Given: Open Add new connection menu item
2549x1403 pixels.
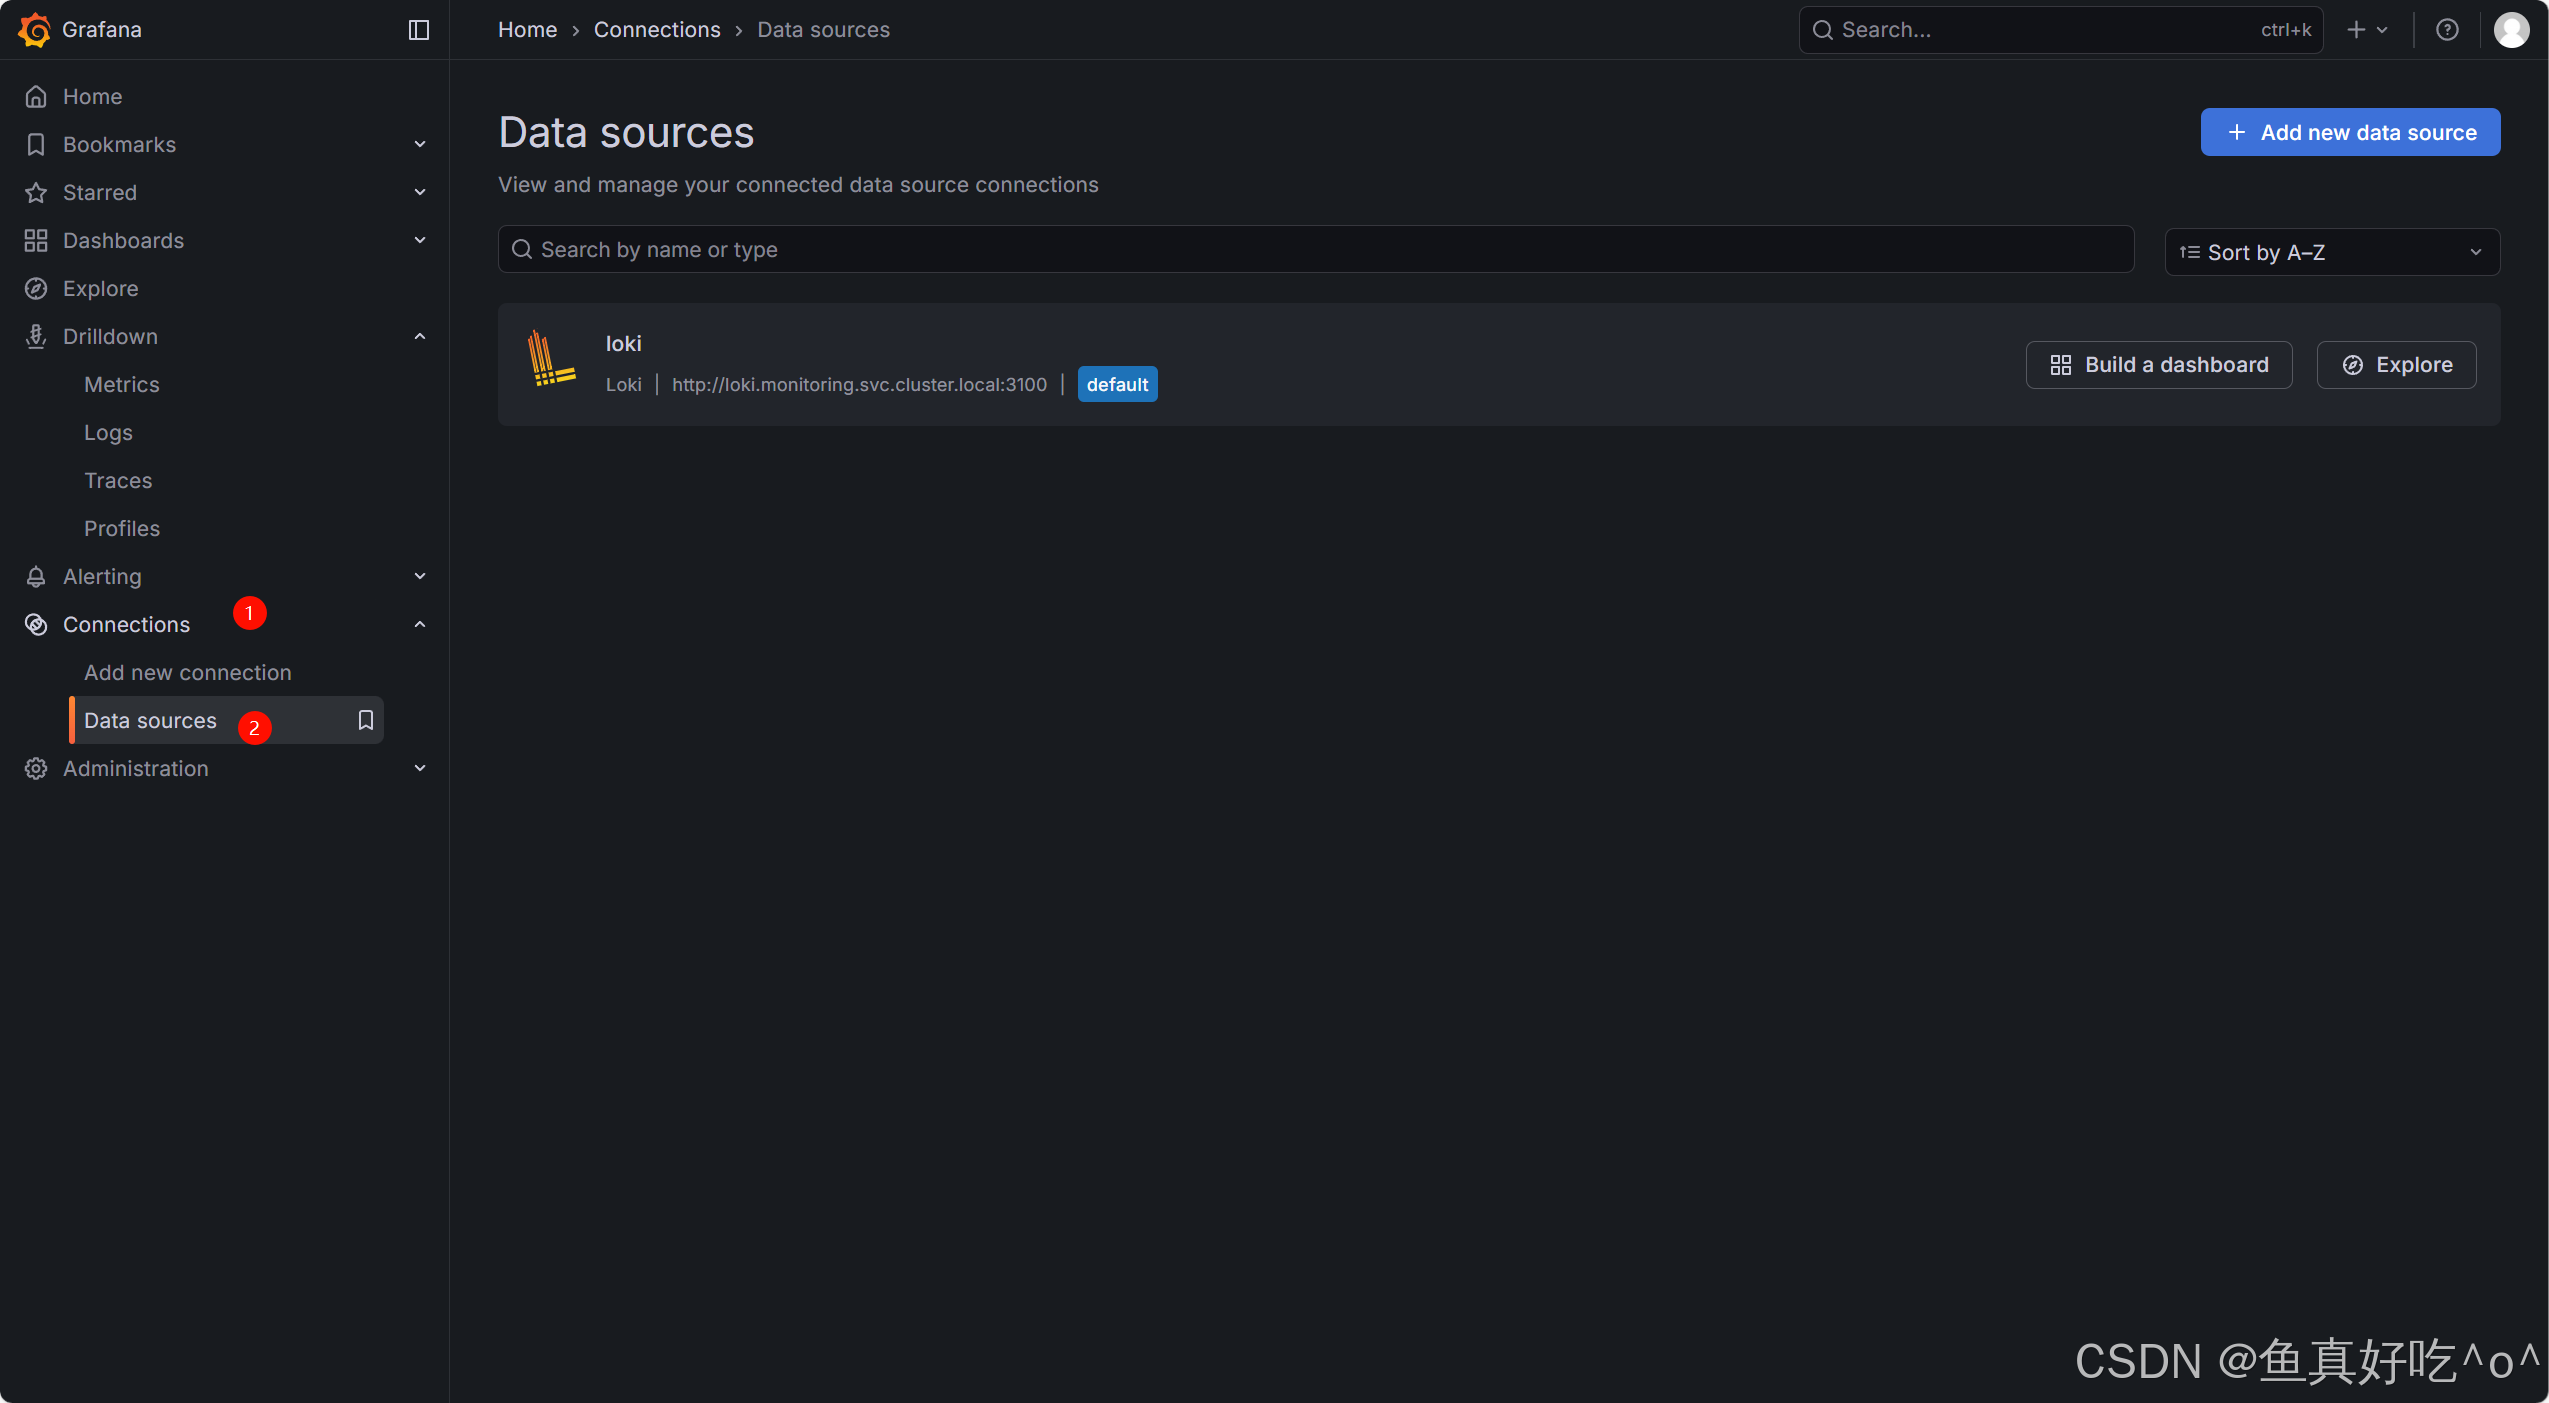Looking at the screenshot, I should 187,673.
